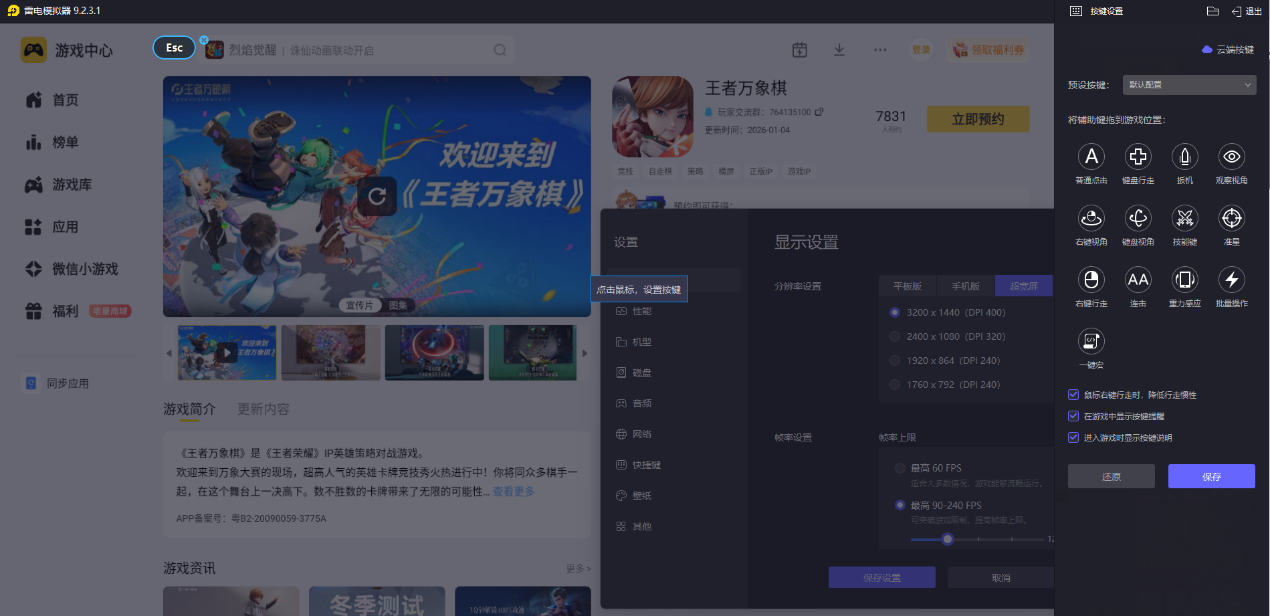
Task: Click the reload icon on the banner video
Action: pyautogui.click(x=377, y=196)
